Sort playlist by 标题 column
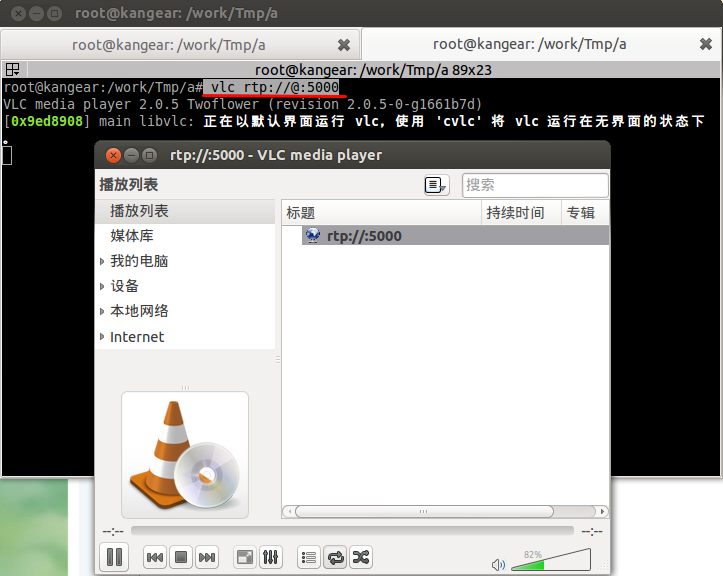Screen dimensions: 723x576 click(x=381, y=213)
